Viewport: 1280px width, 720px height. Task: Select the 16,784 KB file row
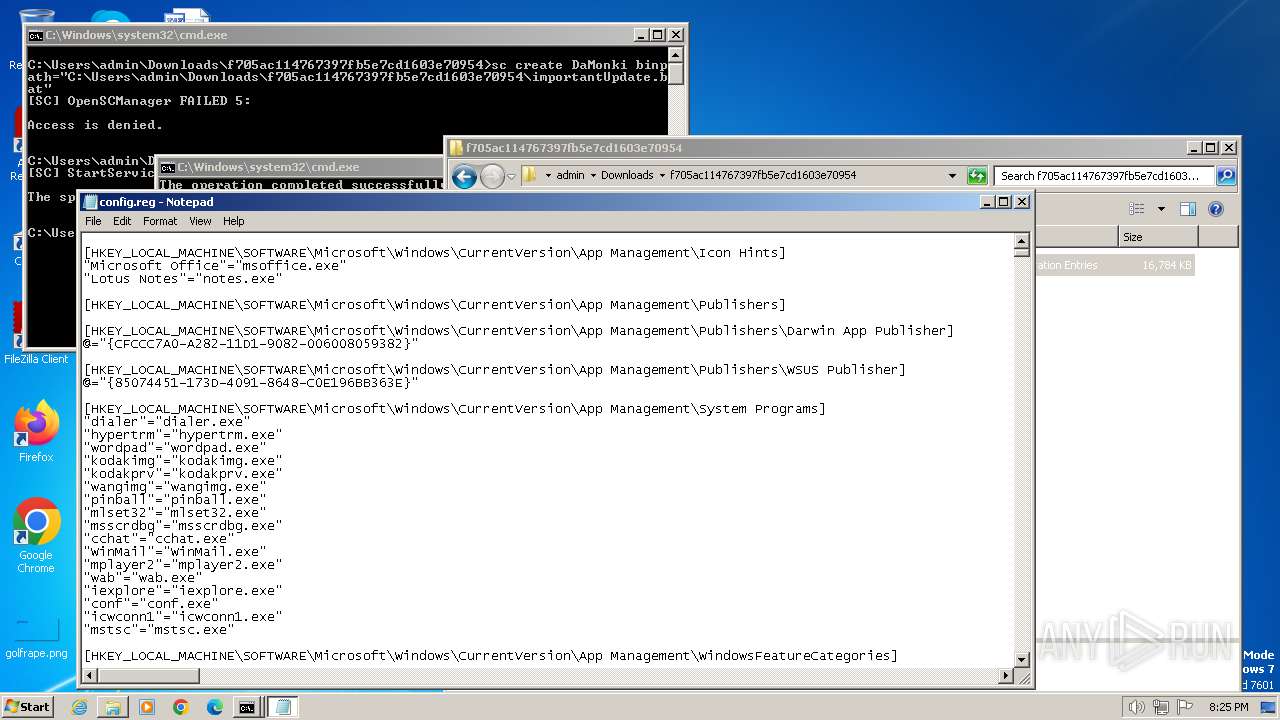point(1114,265)
